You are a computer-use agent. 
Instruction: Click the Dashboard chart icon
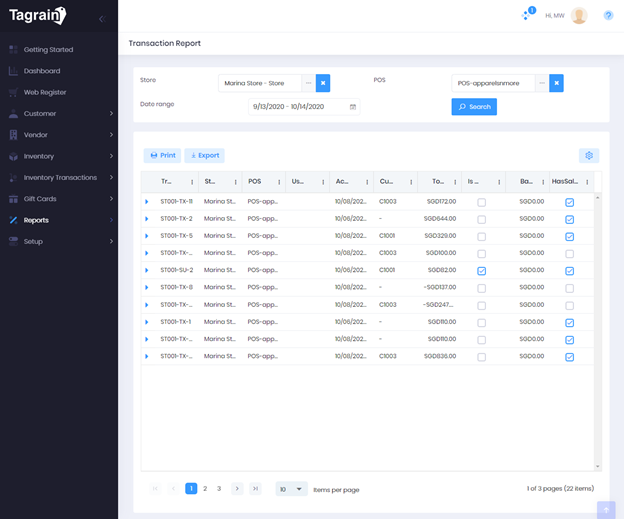(13, 71)
